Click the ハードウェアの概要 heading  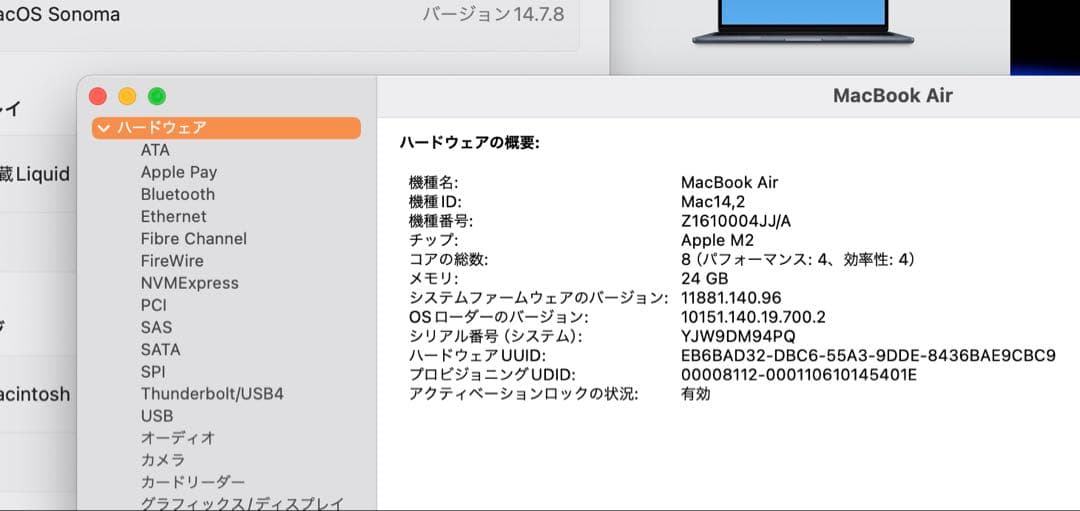tap(470, 143)
